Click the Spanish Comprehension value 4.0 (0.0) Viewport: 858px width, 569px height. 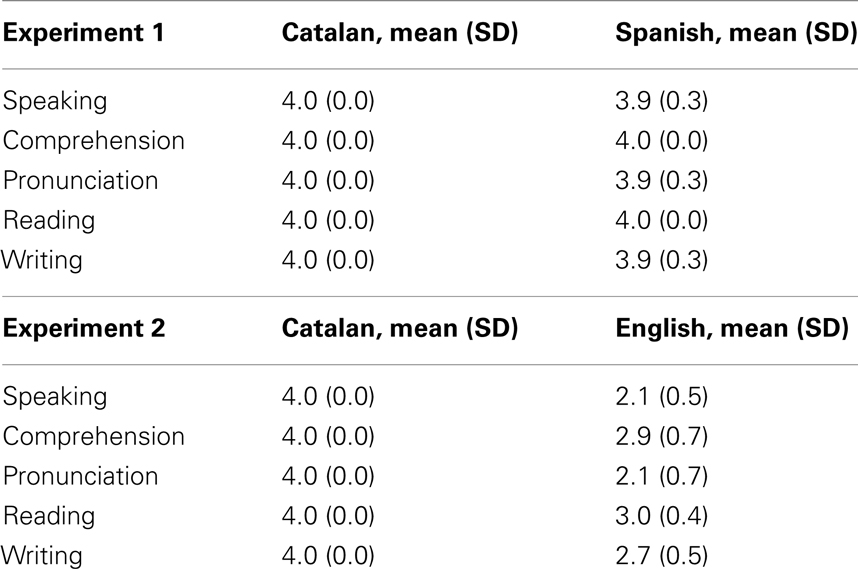[x=661, y=141]
